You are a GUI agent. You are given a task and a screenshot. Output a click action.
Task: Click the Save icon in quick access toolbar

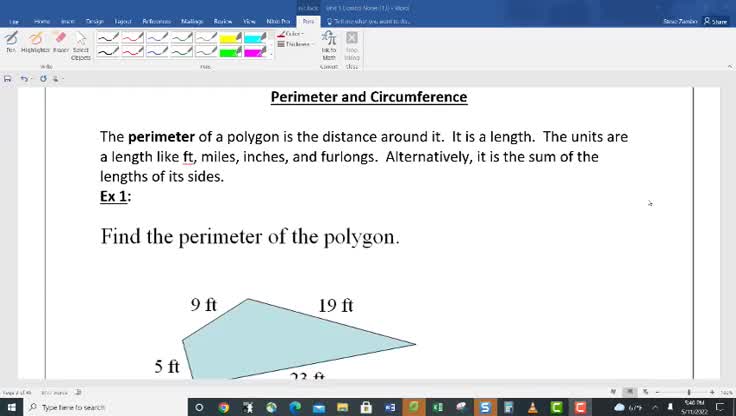point(8,78)
